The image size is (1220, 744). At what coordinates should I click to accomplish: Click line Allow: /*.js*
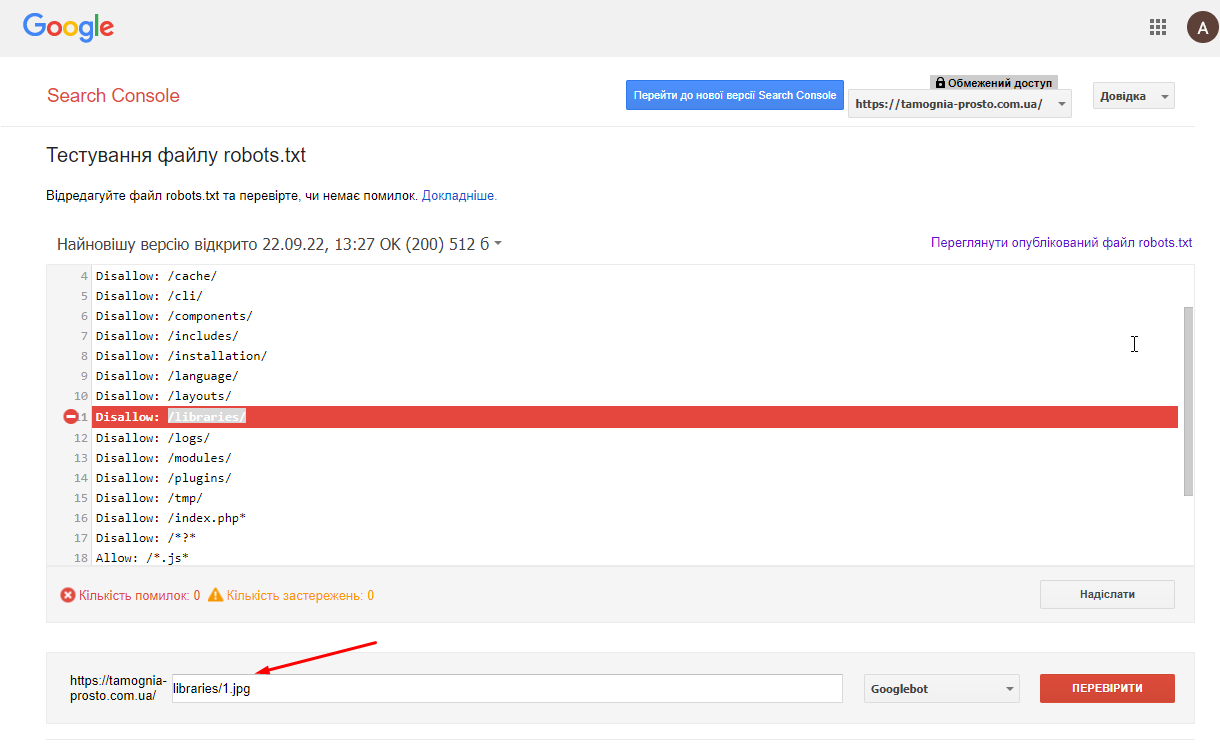click(142, 558)
